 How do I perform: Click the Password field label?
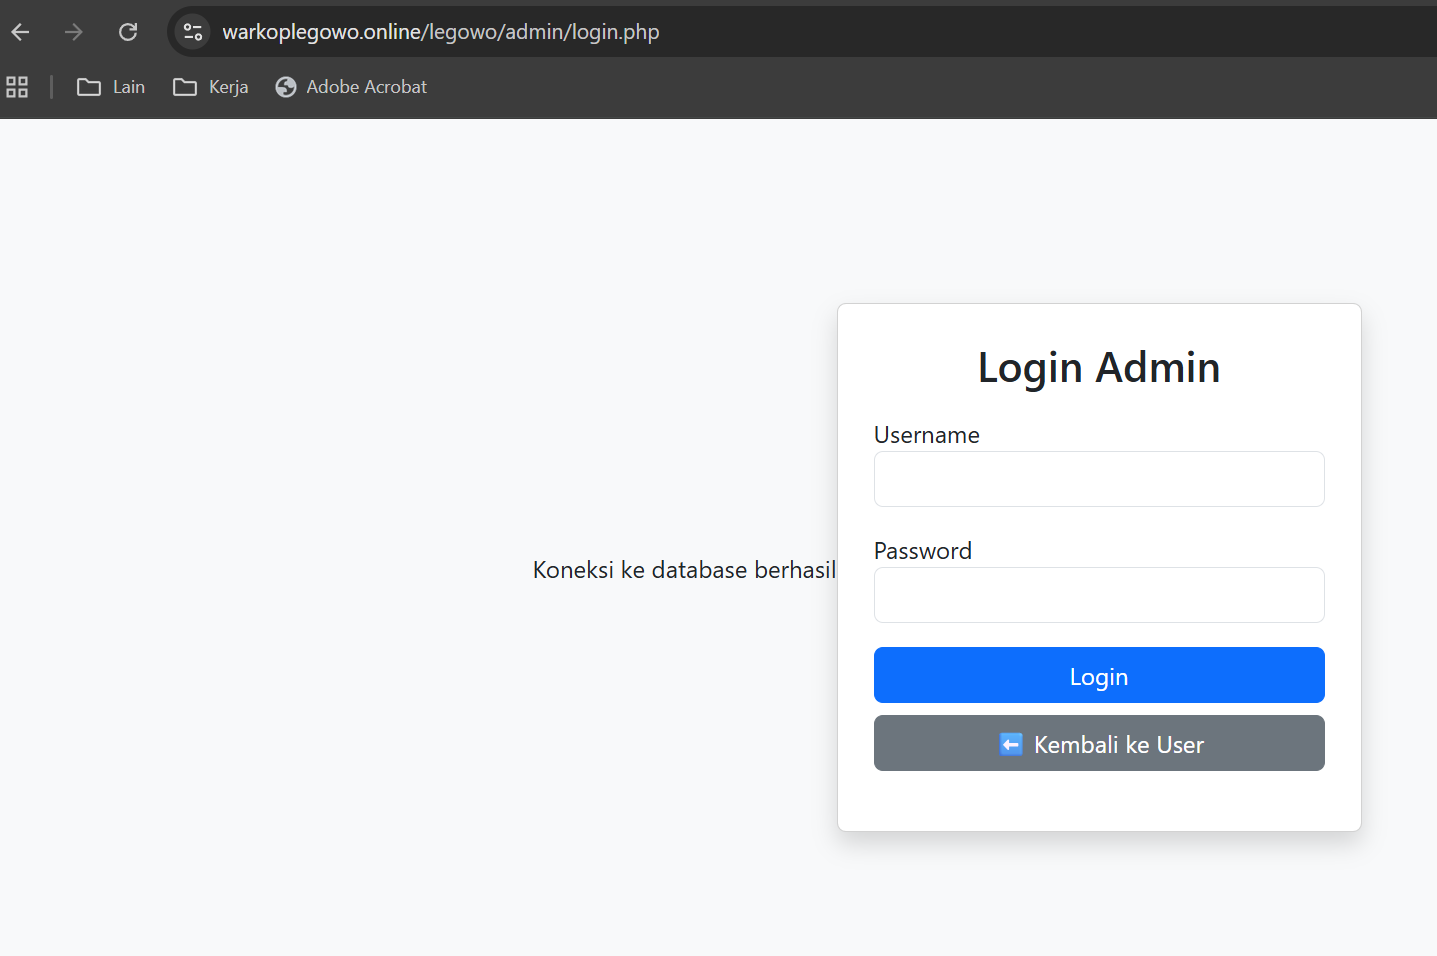pos(923,551)
